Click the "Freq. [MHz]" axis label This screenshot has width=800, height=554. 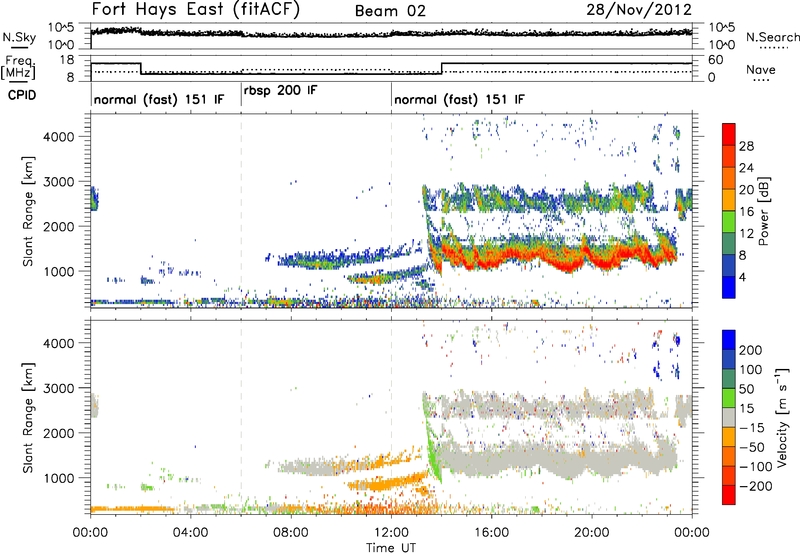point(19,67)
